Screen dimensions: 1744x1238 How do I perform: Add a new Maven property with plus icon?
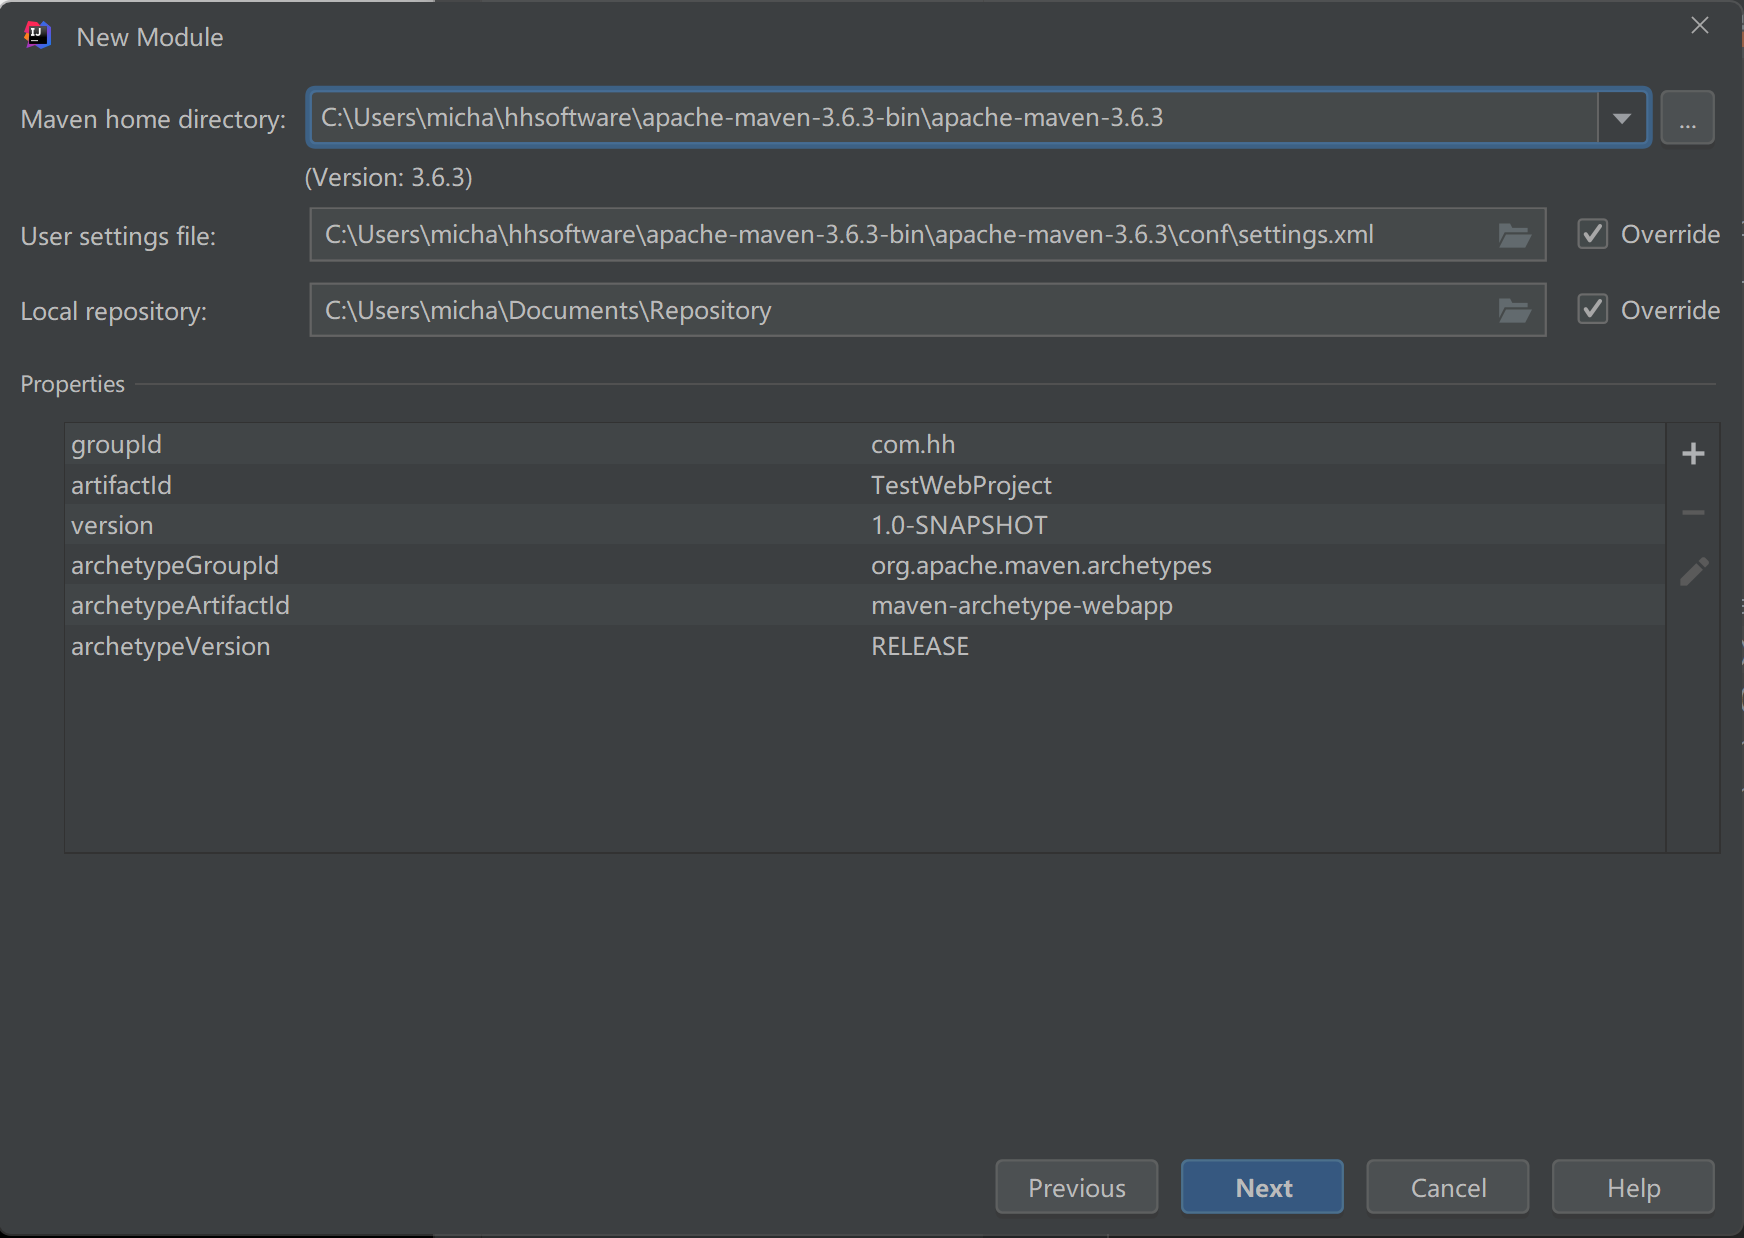[1693, 454]
